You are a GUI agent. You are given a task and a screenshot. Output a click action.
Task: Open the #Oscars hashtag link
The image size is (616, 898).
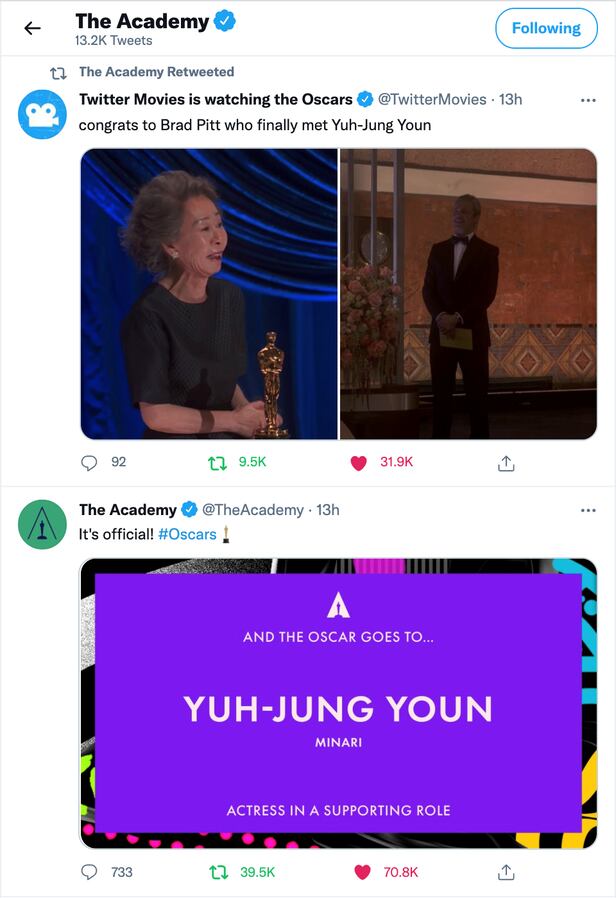coord(187,534)
